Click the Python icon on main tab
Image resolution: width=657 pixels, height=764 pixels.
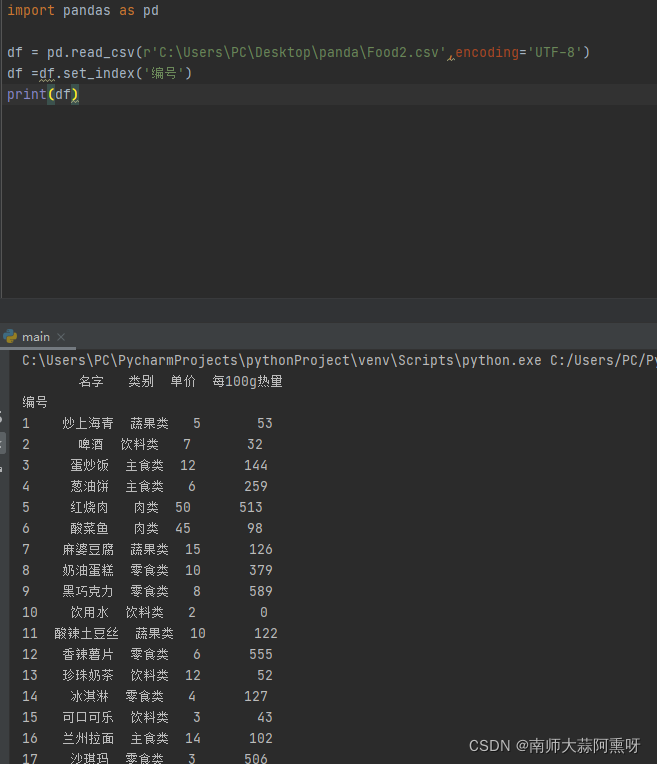[10, 336]
